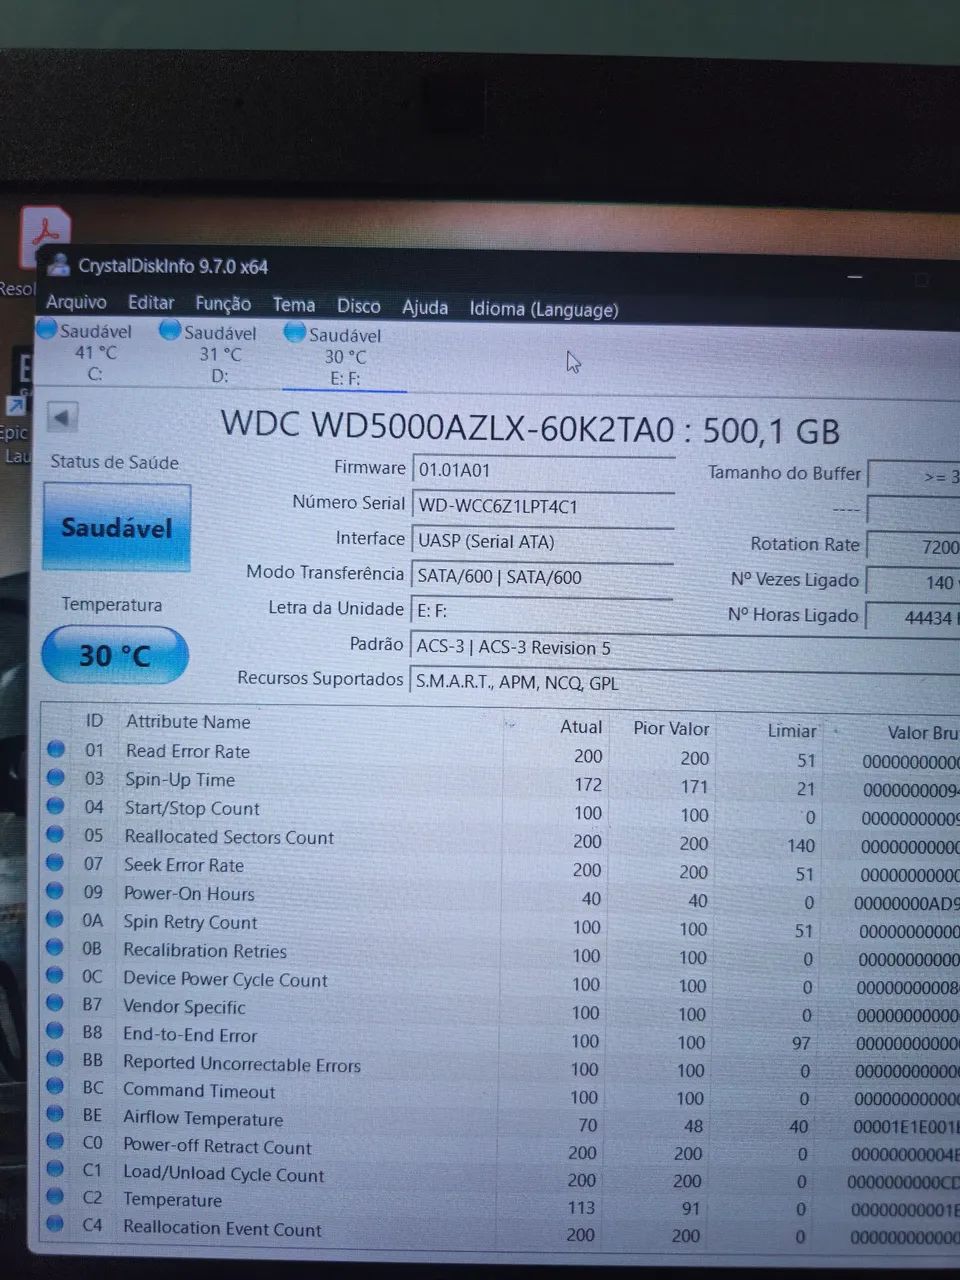Click the Nº Horas Ligado value 44434

(914, 618)
